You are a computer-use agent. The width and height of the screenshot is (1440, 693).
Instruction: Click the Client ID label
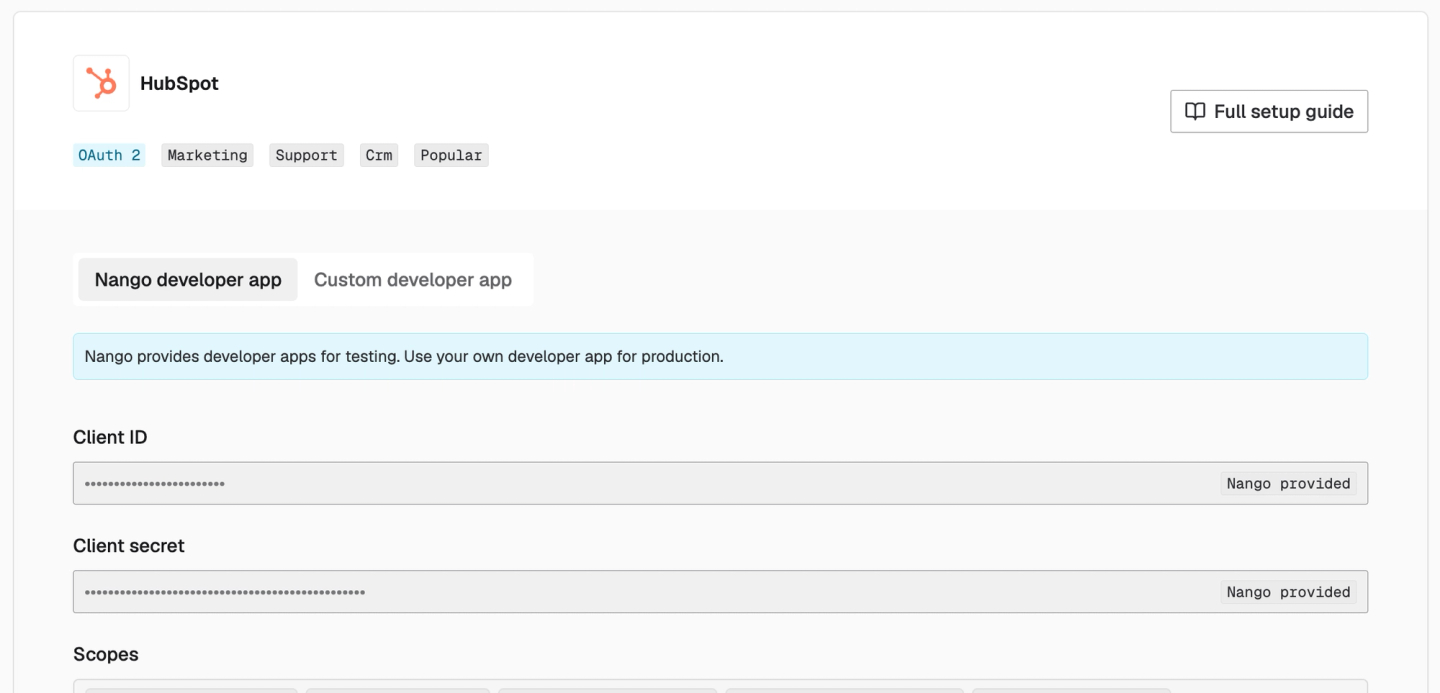(110, 437)
